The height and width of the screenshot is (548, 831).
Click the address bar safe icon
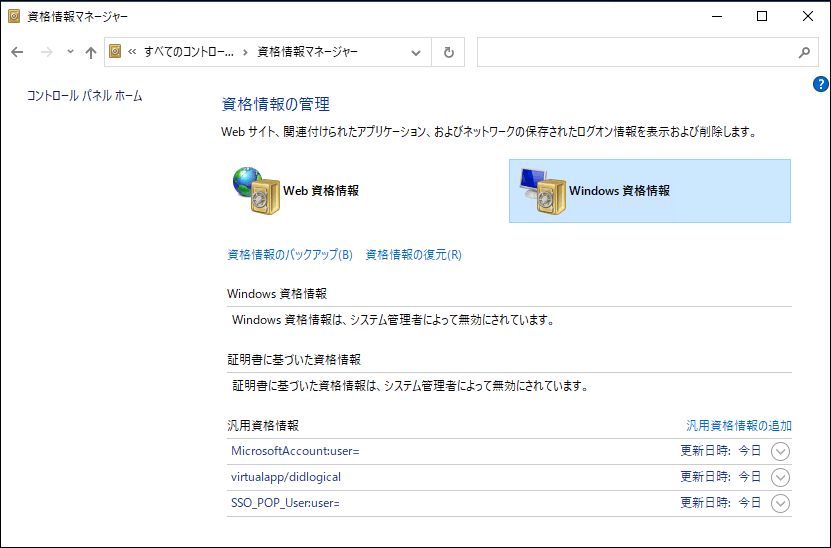click(x=115, y=51)
